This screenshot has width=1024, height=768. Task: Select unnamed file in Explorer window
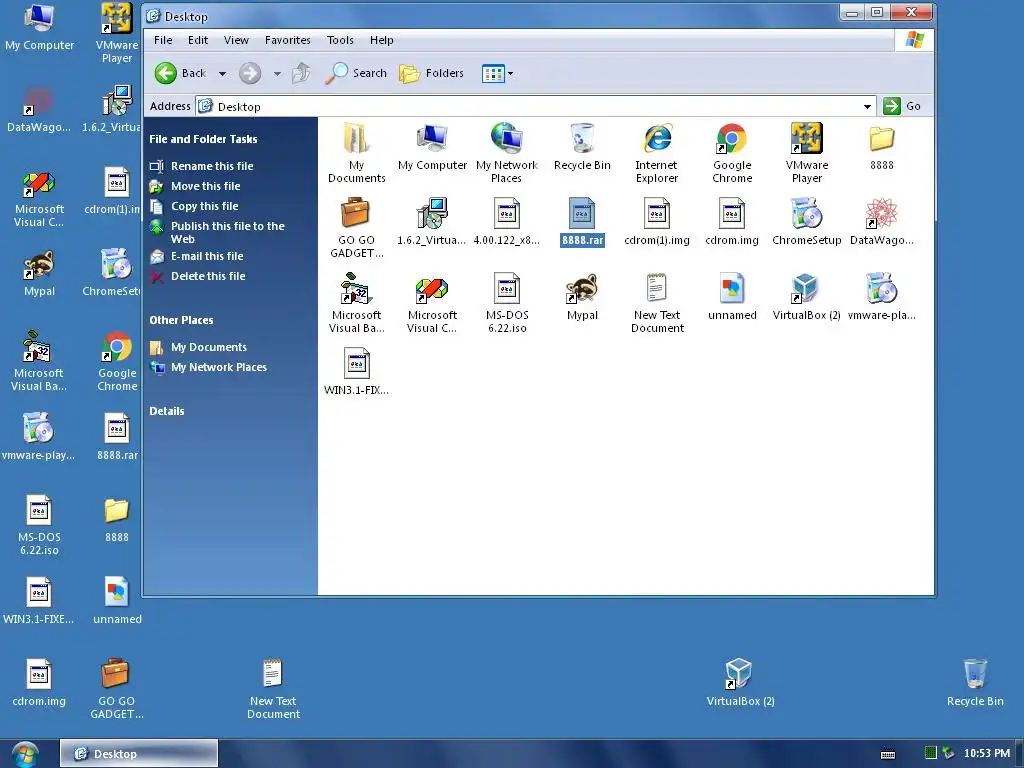pos(732,296)
